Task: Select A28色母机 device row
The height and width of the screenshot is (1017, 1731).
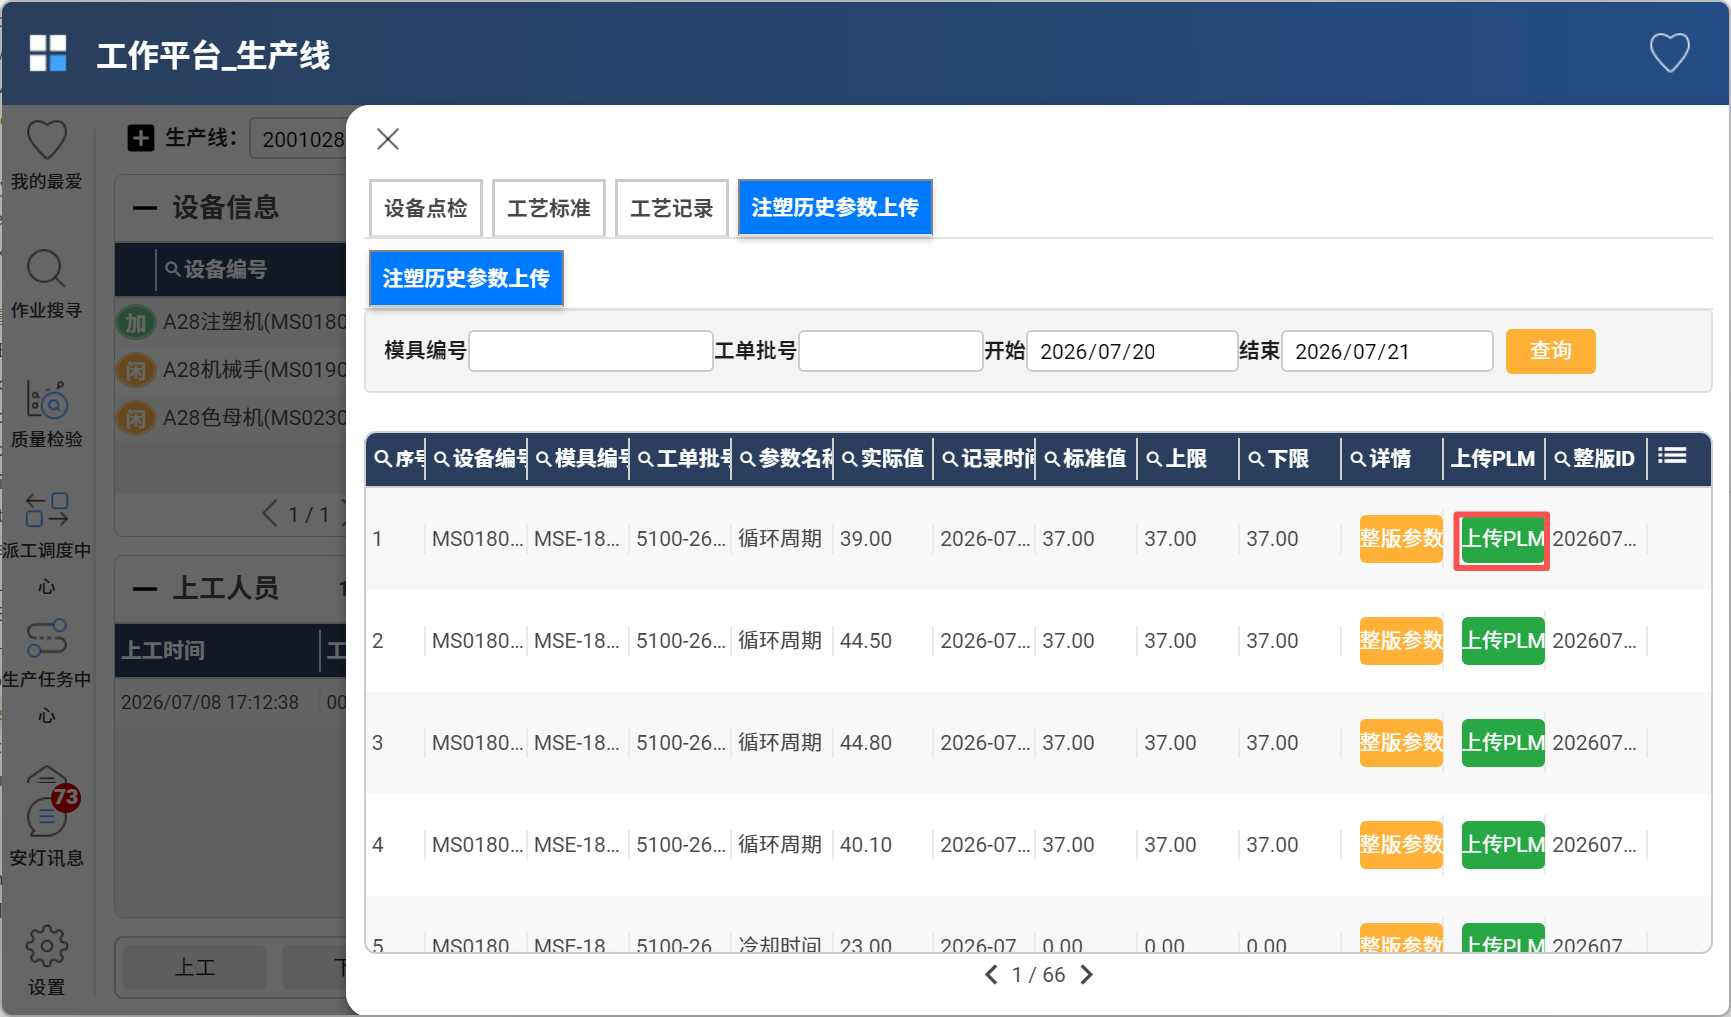Action: tap(232, 418)
